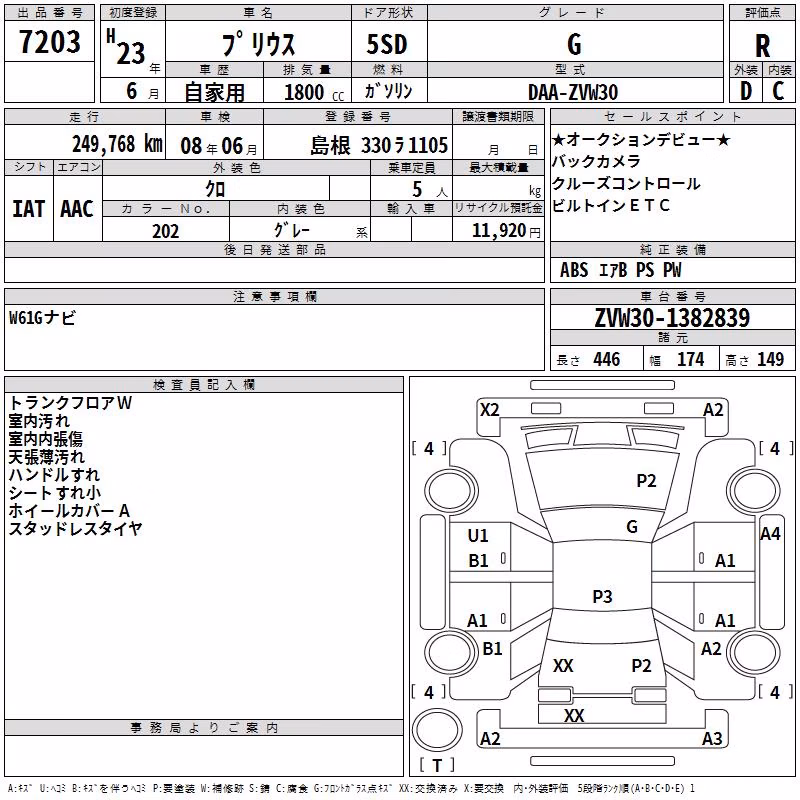The image size is (800, 800).
Task: Click the vehicle history value 自家用
Action: [214, 92]
